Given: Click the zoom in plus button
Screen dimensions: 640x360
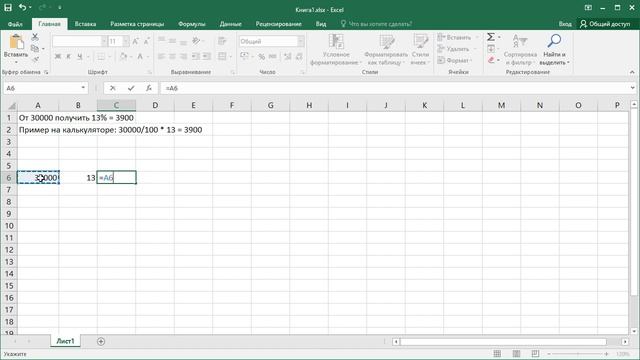Looking at the screenshot, I should 607,353.
